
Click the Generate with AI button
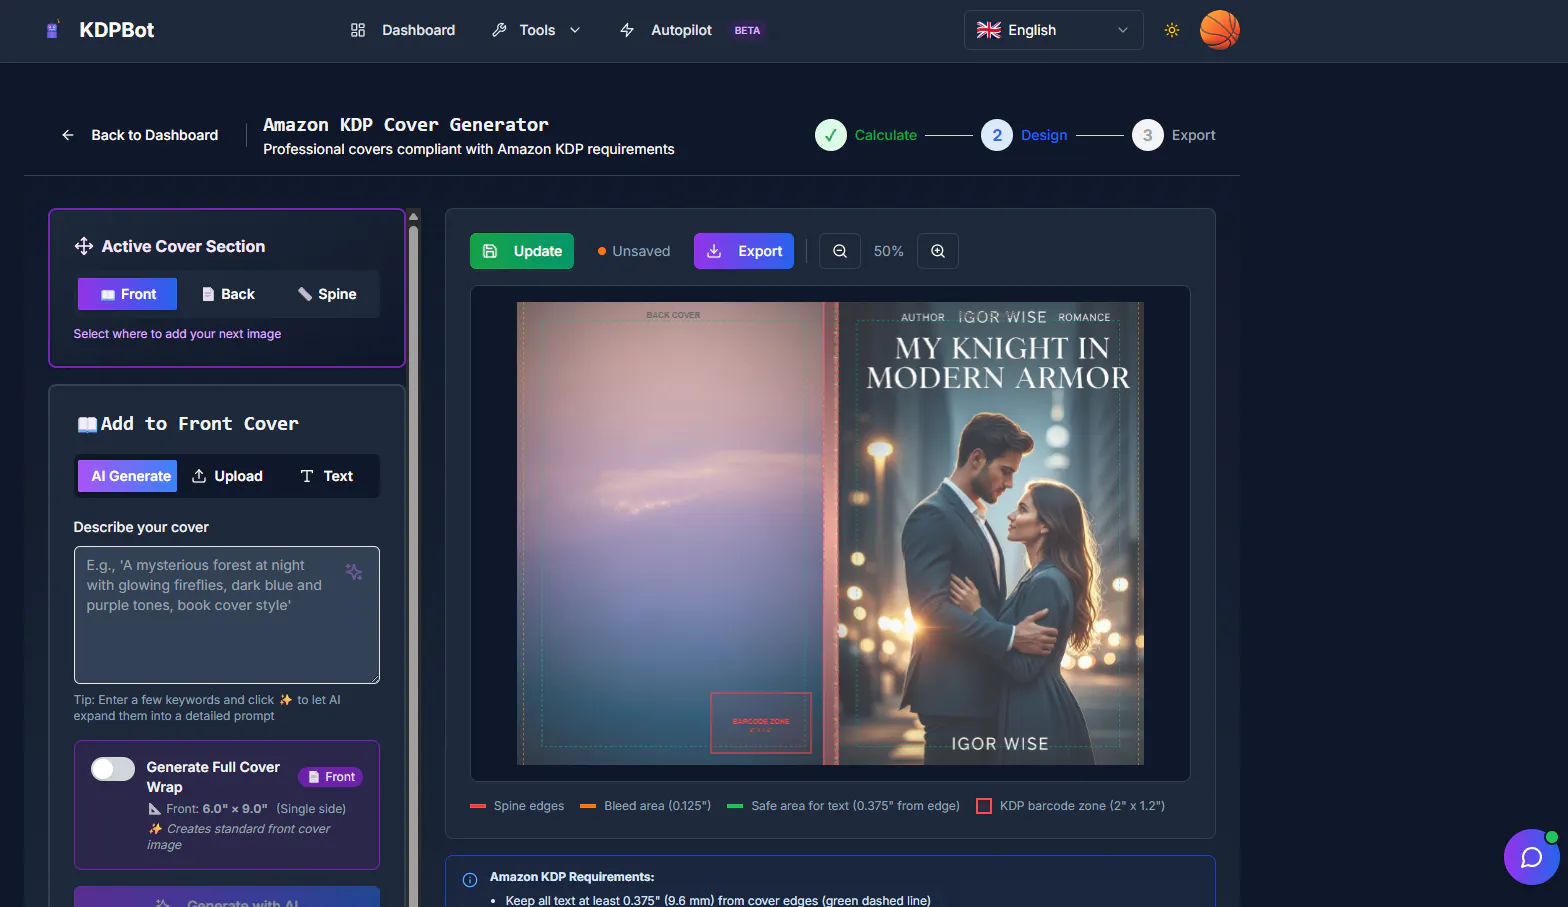coord(227,897)
